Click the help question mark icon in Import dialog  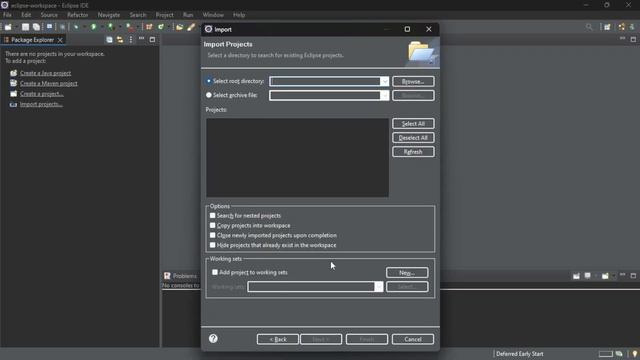point(213,338)
